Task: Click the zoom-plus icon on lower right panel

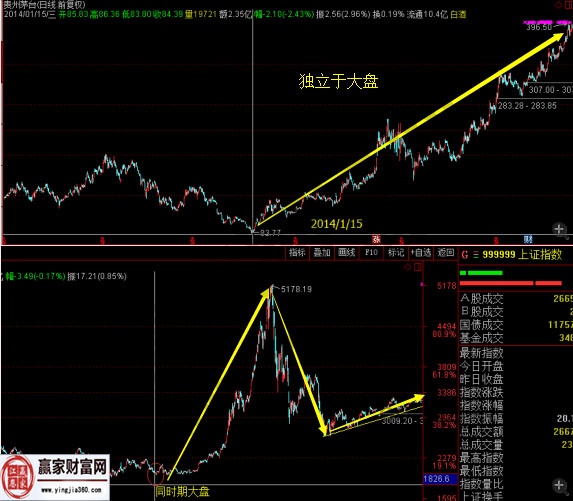Action: pyautogui.click(x=559, y=485)
